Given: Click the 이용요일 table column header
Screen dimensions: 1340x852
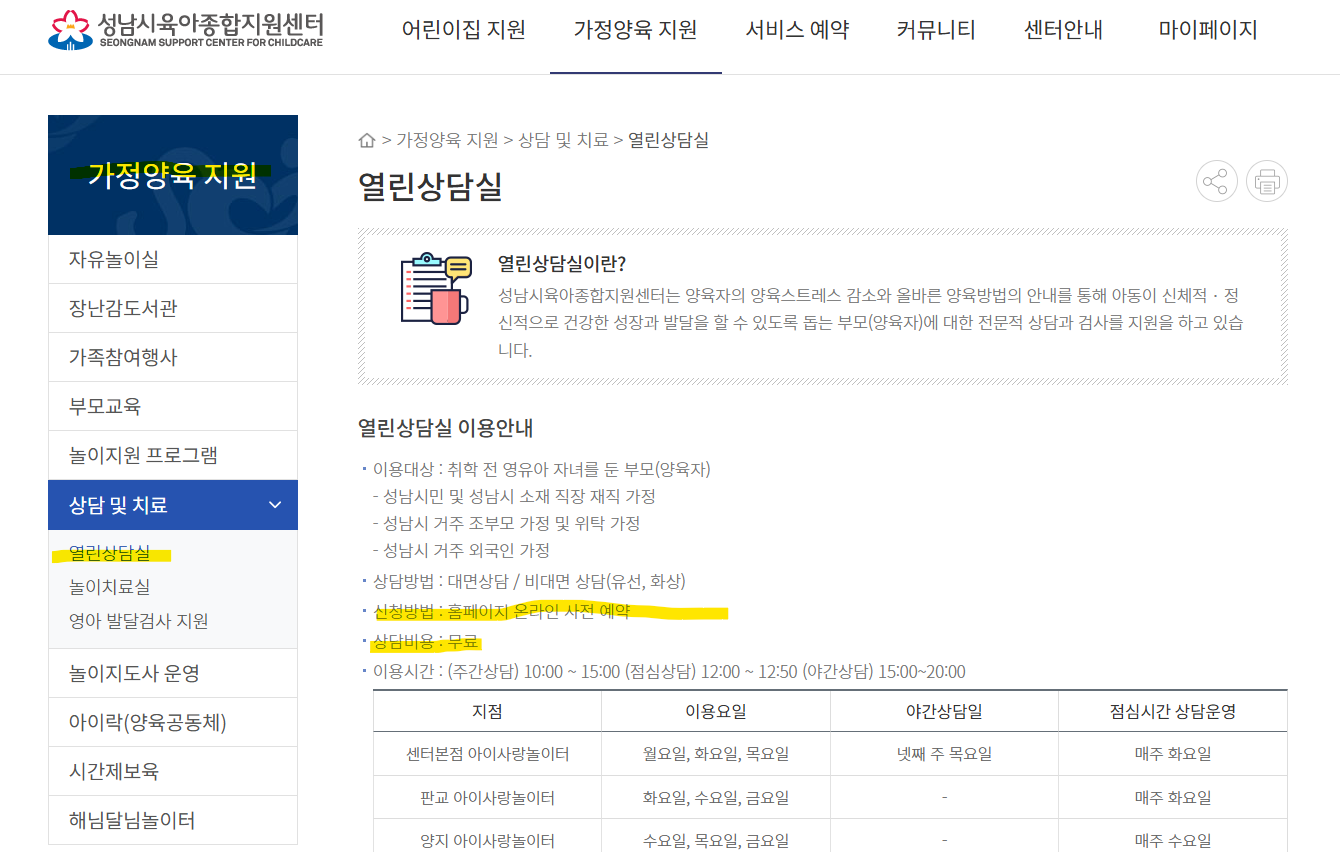Looking at the screenshot, I should 716,712.
